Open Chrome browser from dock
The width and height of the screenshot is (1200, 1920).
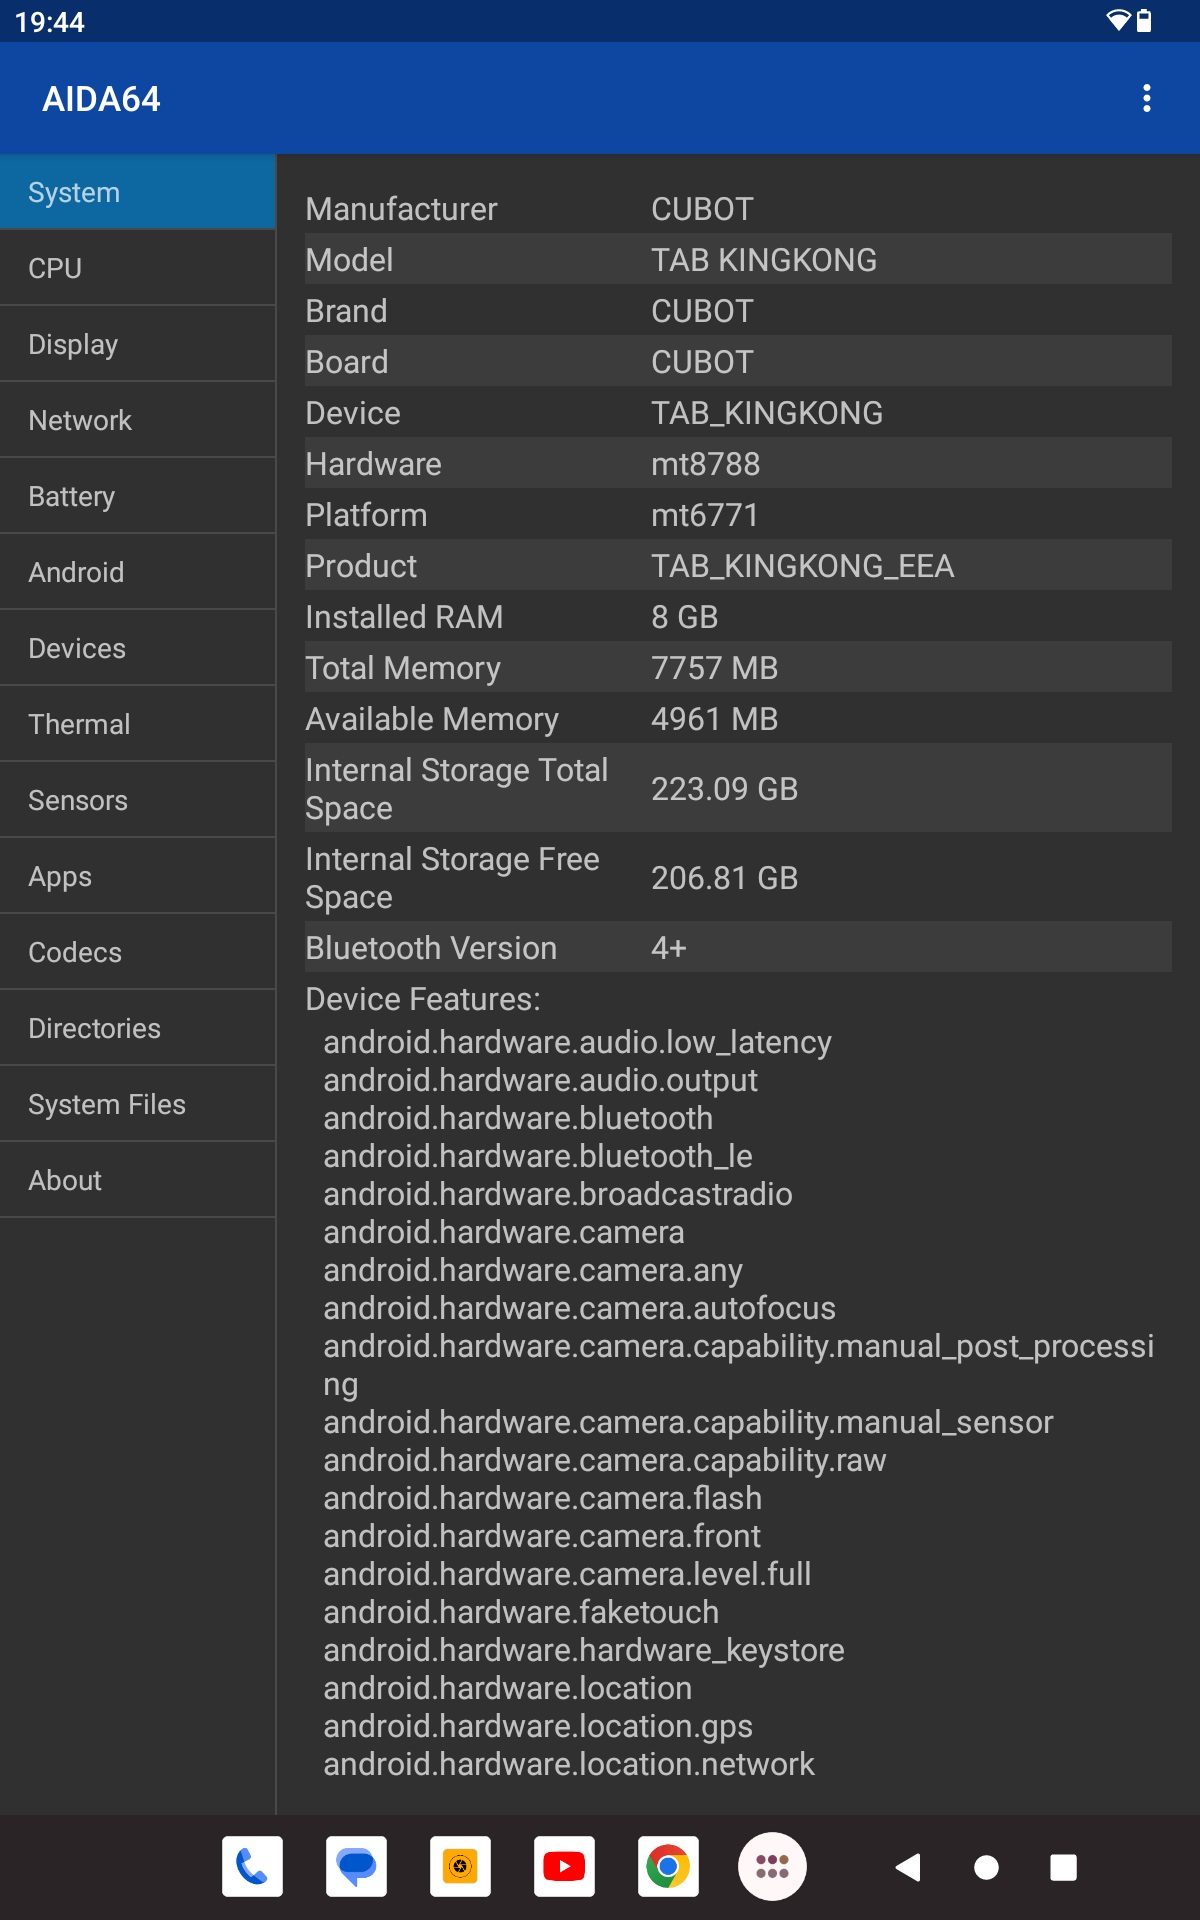pyautogui.click(x=668, y=1866)
